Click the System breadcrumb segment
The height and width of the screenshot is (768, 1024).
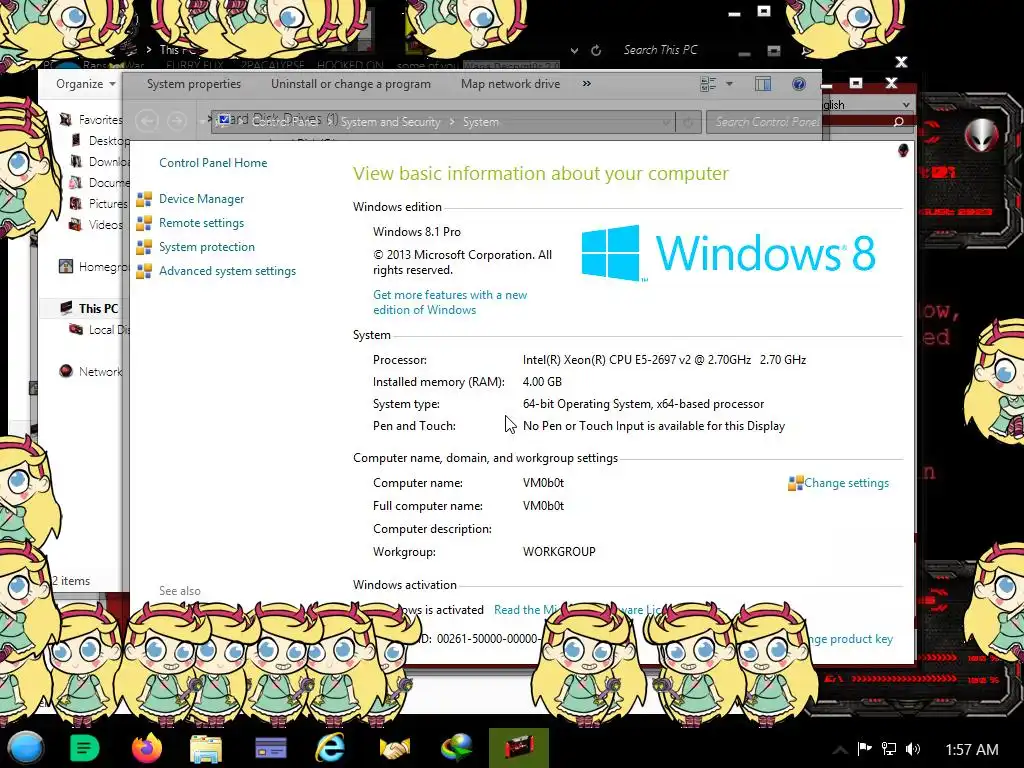(481, 121)
